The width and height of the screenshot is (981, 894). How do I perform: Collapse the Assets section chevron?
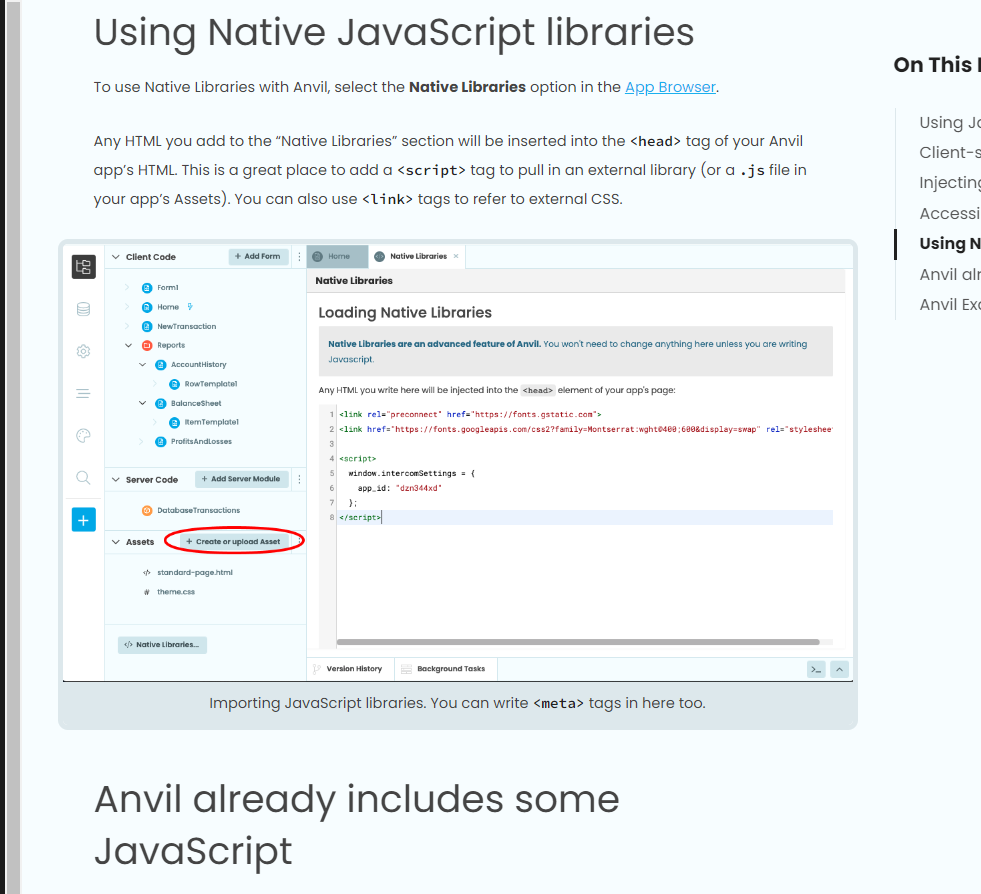pyautogui.click(x=114, y=542)
